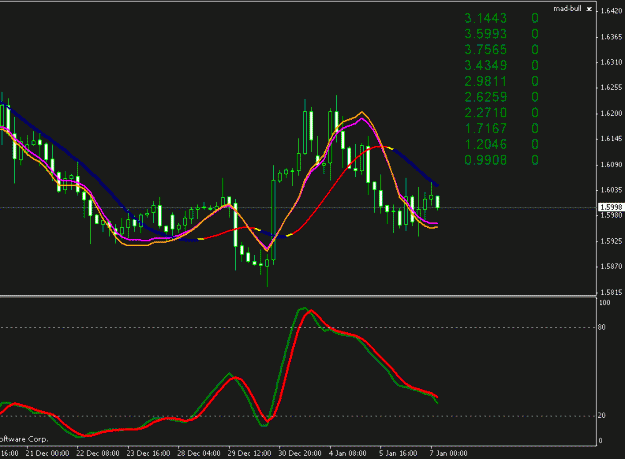The image size is (625, 459).
Task: Click the 1.5925 price scale label
Action: pyautogui.click(x=611, y=241)
